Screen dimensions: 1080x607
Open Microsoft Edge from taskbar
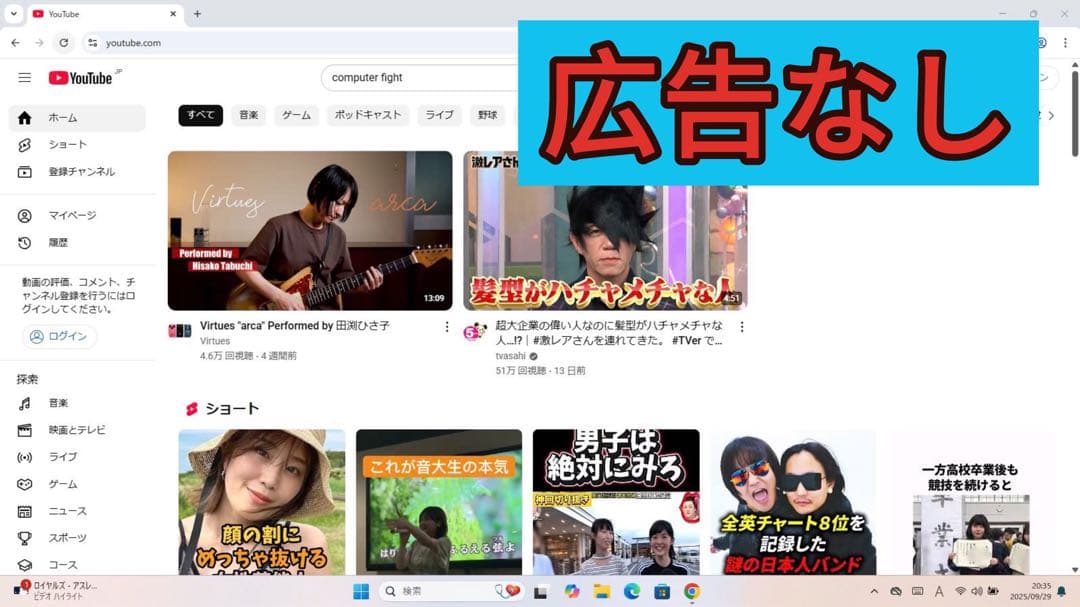632,591
